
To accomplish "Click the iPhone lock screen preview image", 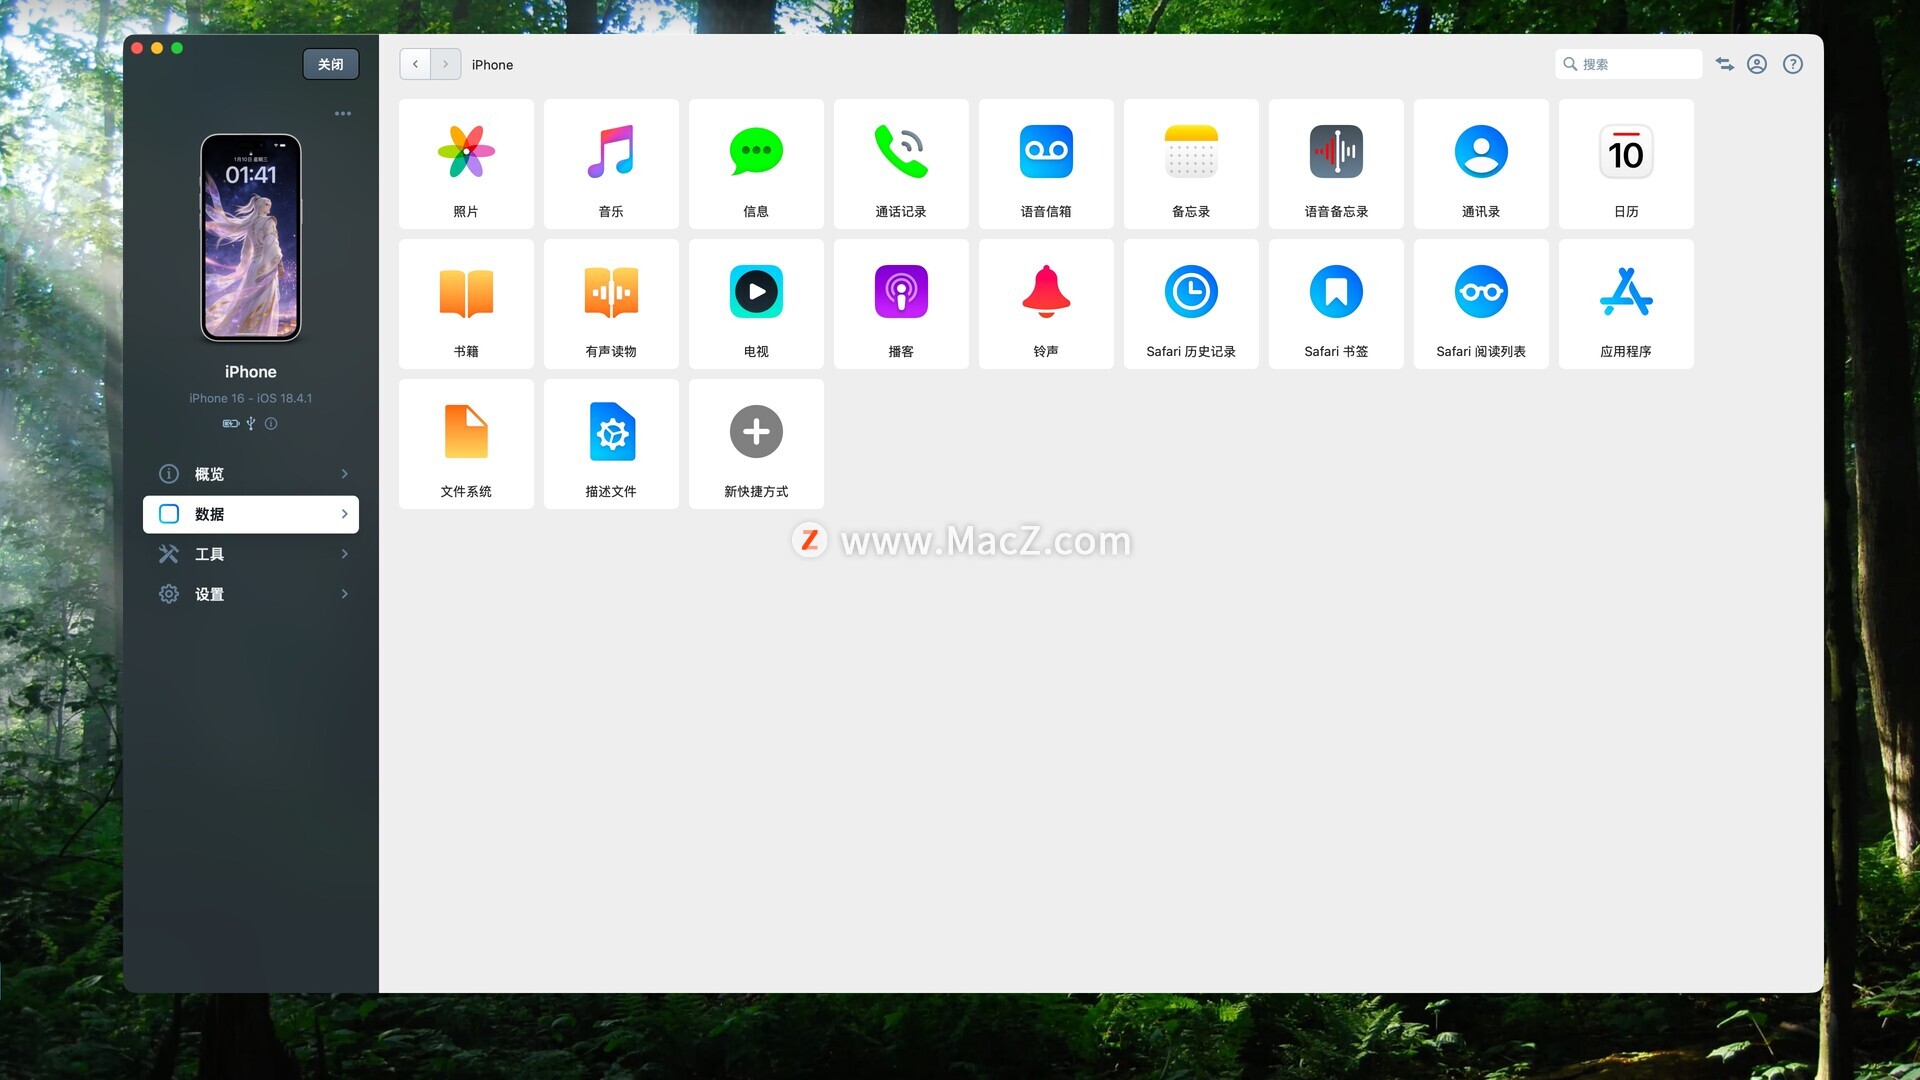I will click(x=251, y=238).
